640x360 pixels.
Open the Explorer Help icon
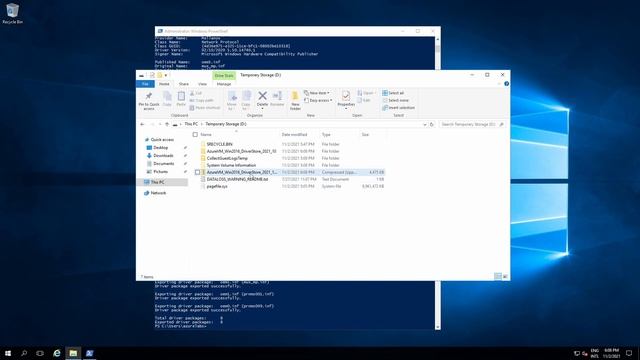507,84
